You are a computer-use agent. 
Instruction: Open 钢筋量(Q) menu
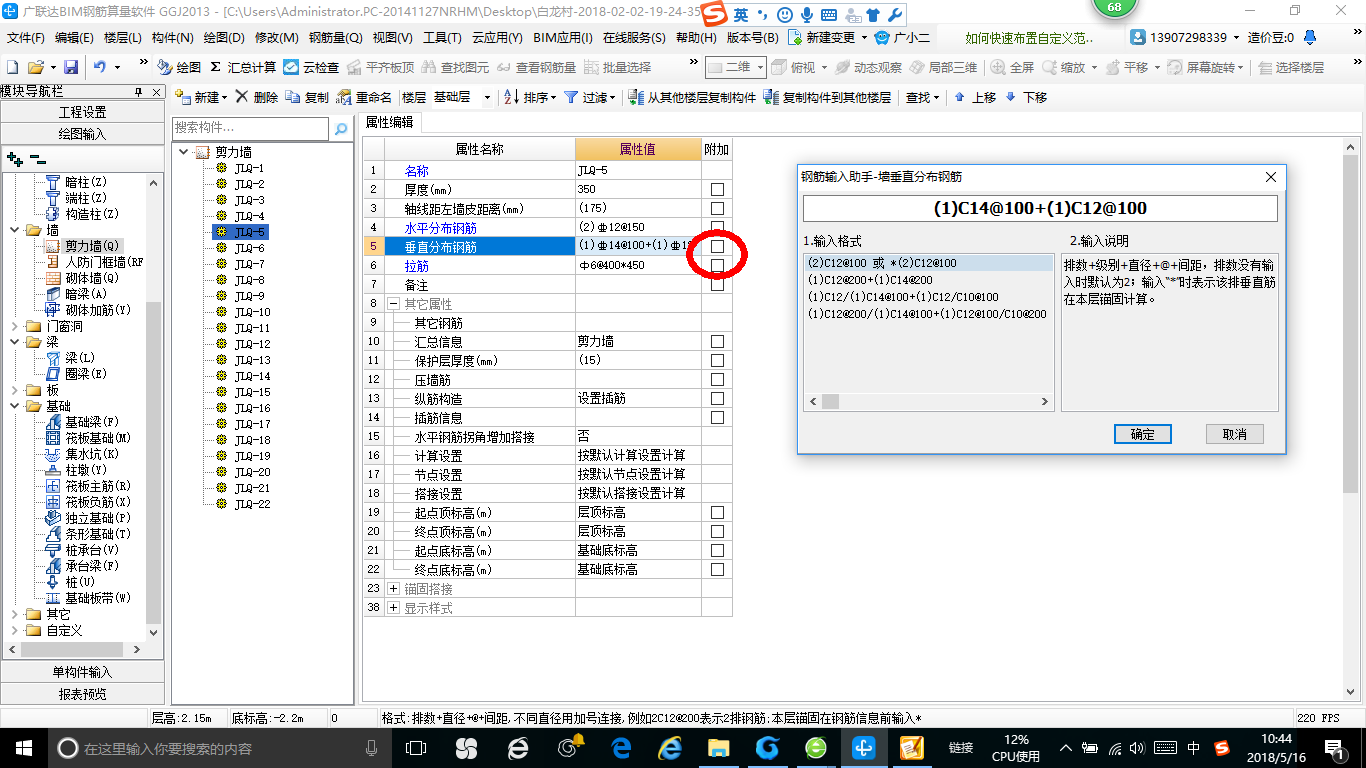(x=335, y=37)
